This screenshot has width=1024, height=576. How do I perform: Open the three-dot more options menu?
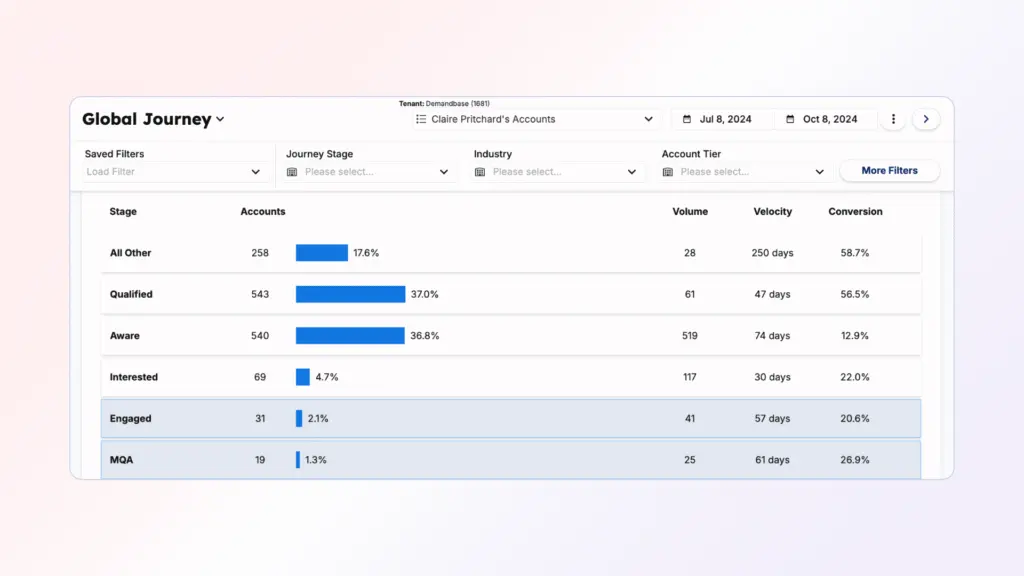[893, 119]
